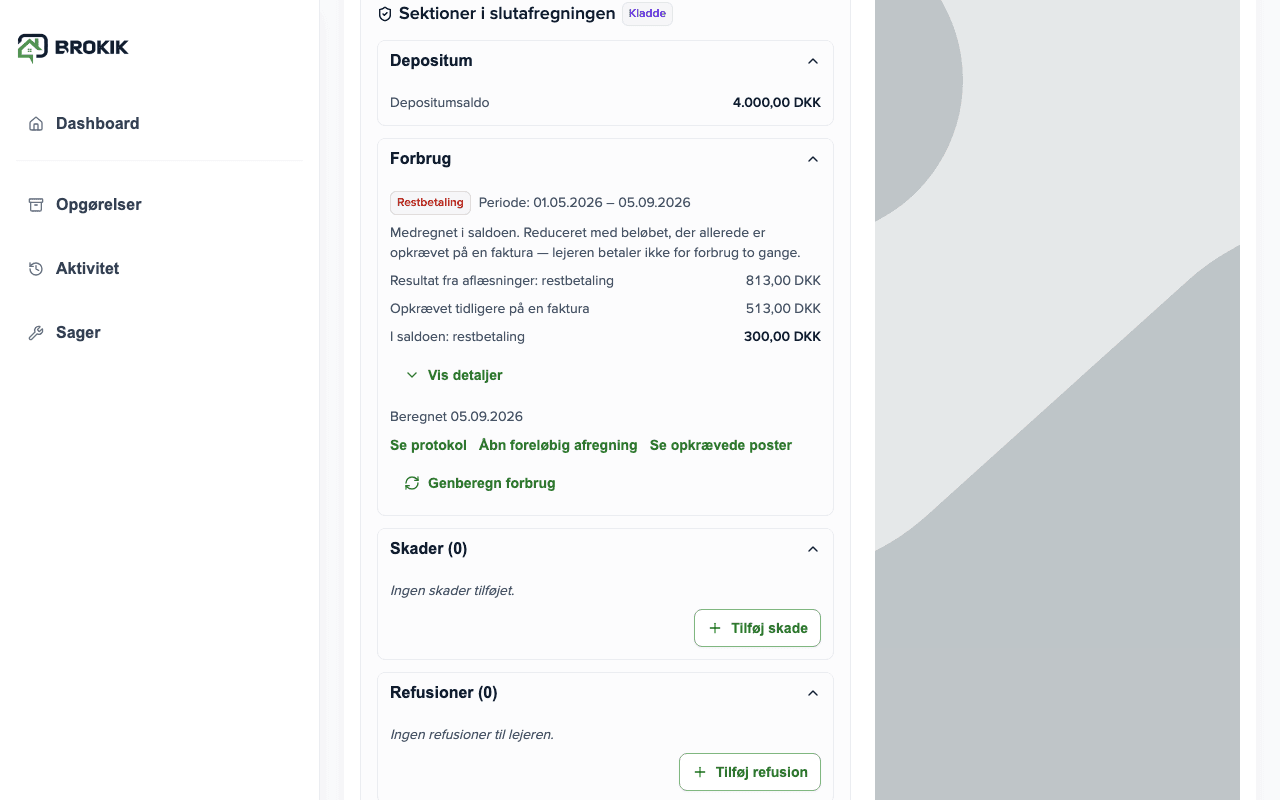The height and width of the screenshot is (800, 1280).
Task: Click the Aktivitet history clock icon
Action: tap(36, 269)
